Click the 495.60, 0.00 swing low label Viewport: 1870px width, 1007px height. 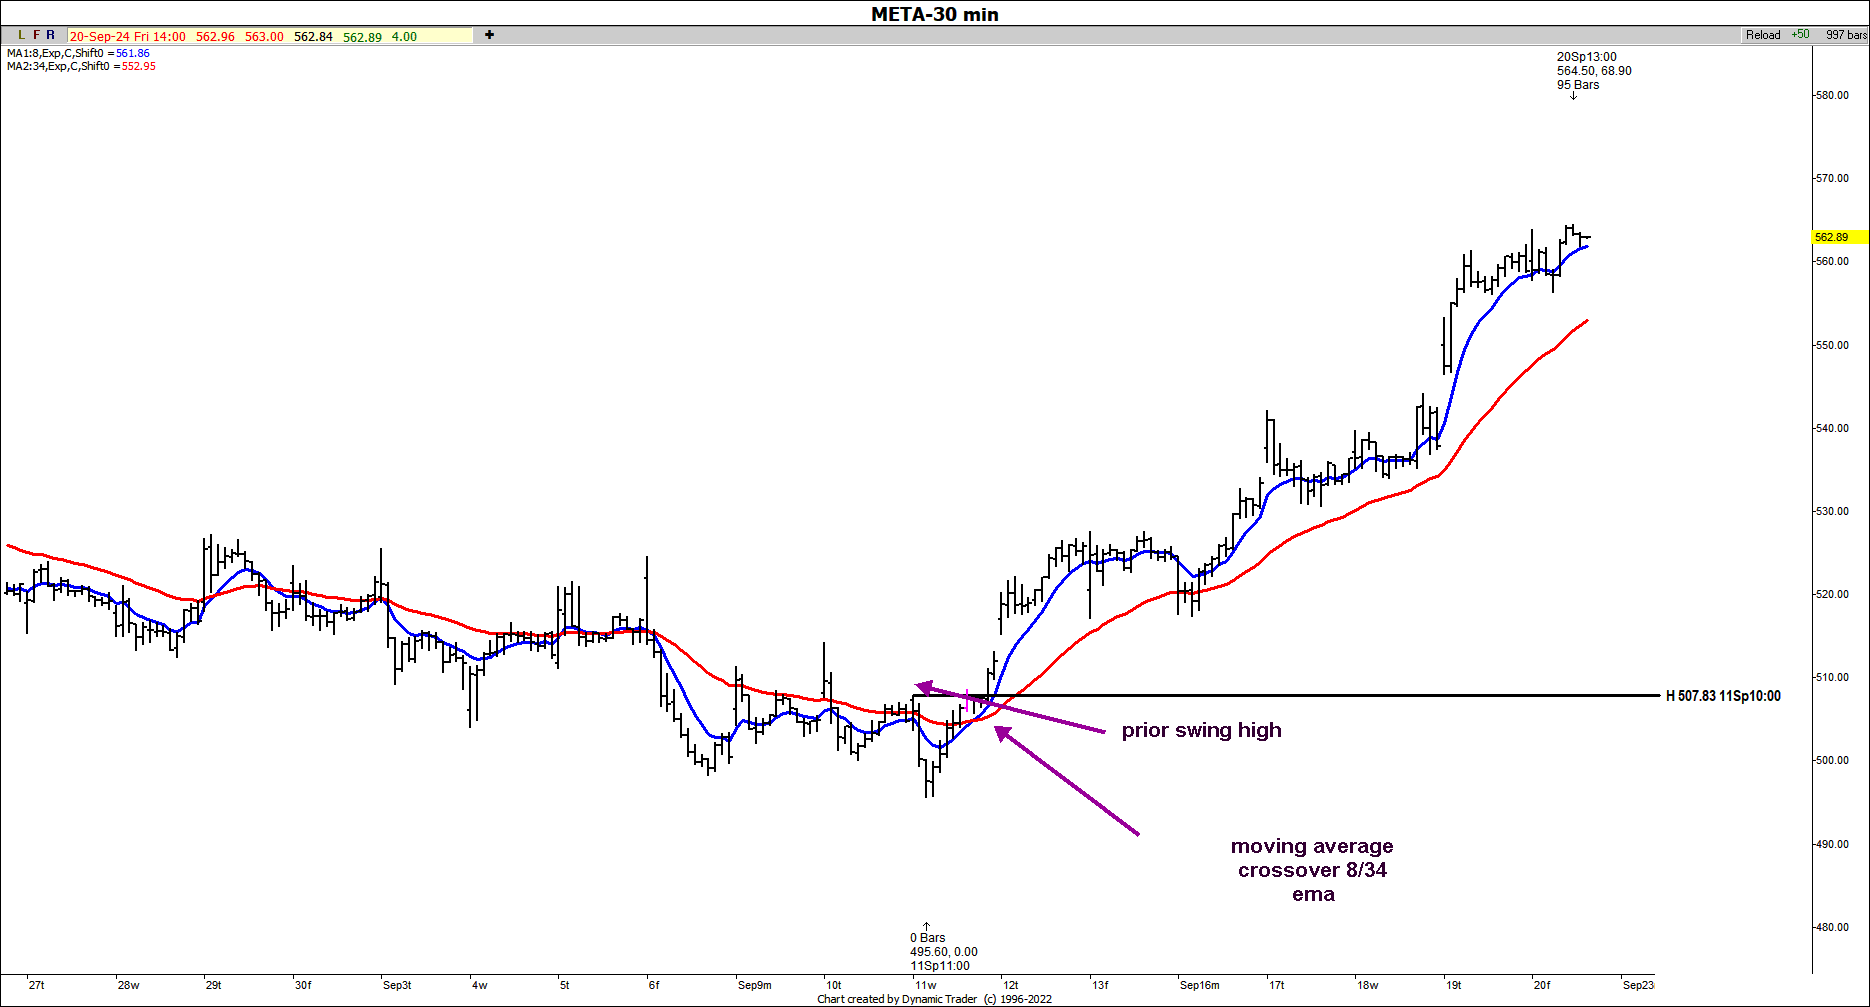[944, 952]
